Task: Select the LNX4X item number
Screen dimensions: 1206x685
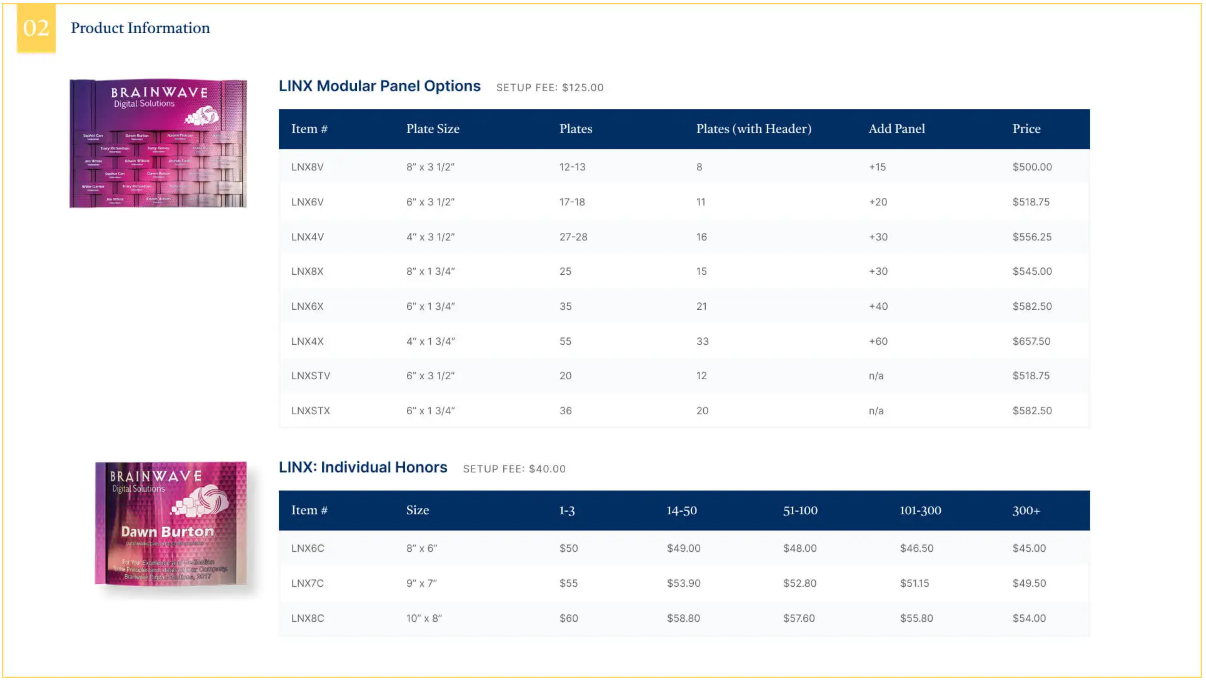Action: coord(307,341)
